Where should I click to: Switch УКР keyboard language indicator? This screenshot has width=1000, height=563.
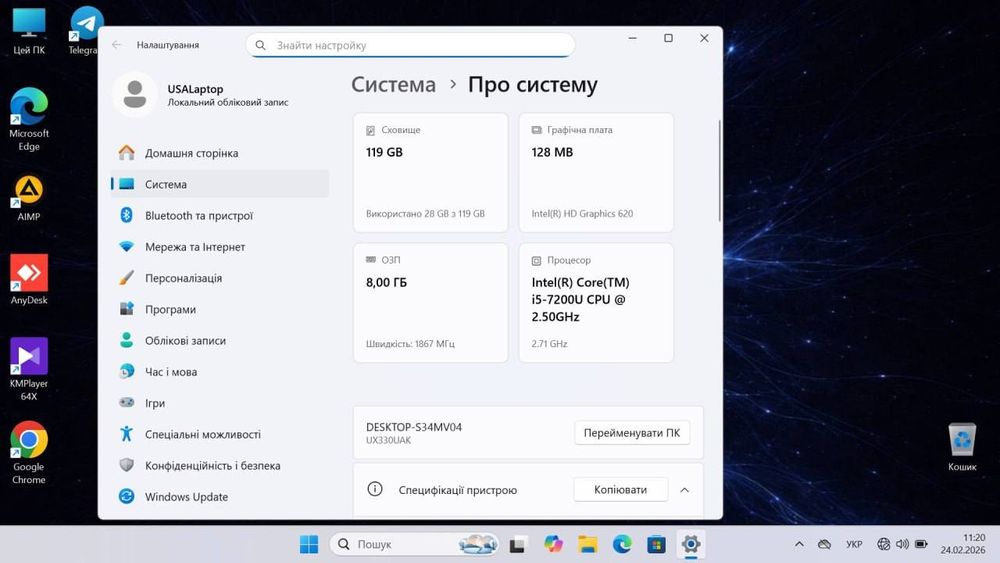tap(854, 544)
